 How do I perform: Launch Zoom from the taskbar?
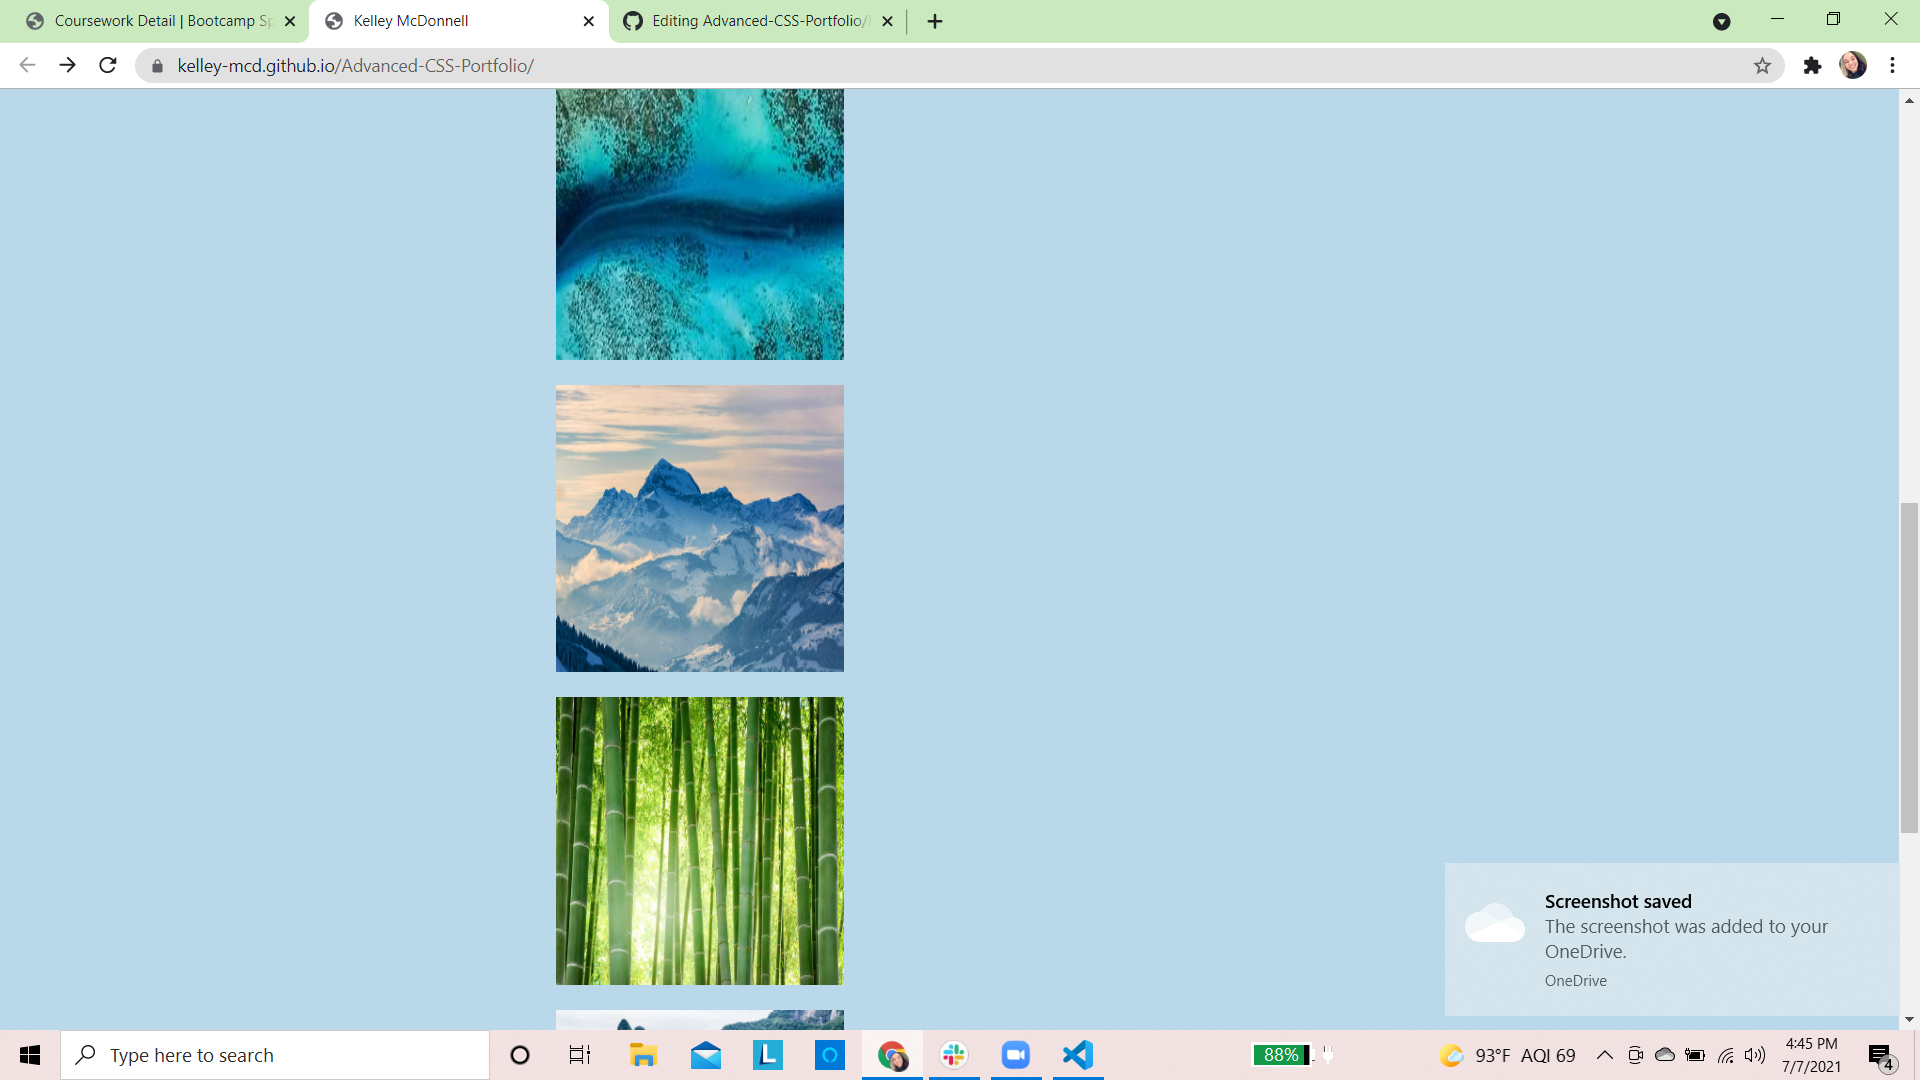click(x=1016, y=1054)
